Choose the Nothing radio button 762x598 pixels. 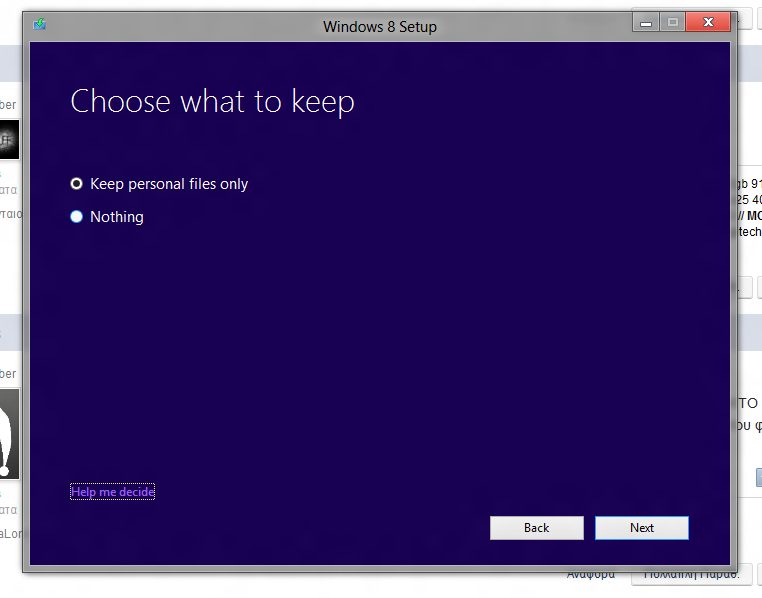[x=76, y=217]
